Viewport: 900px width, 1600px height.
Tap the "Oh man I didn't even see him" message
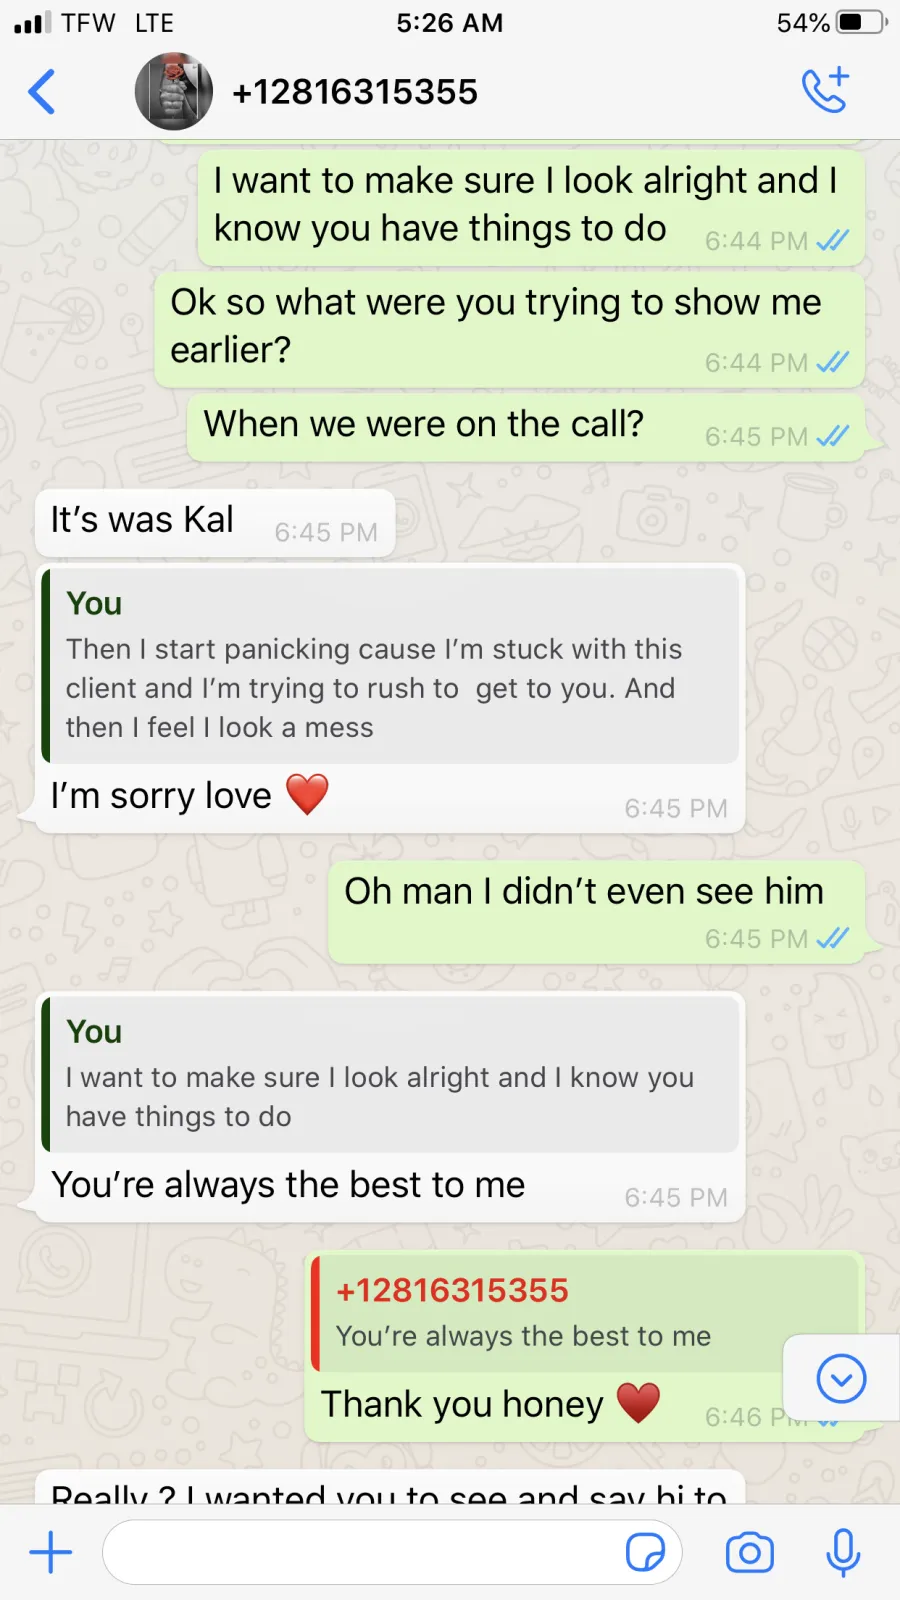coord(596,912)
